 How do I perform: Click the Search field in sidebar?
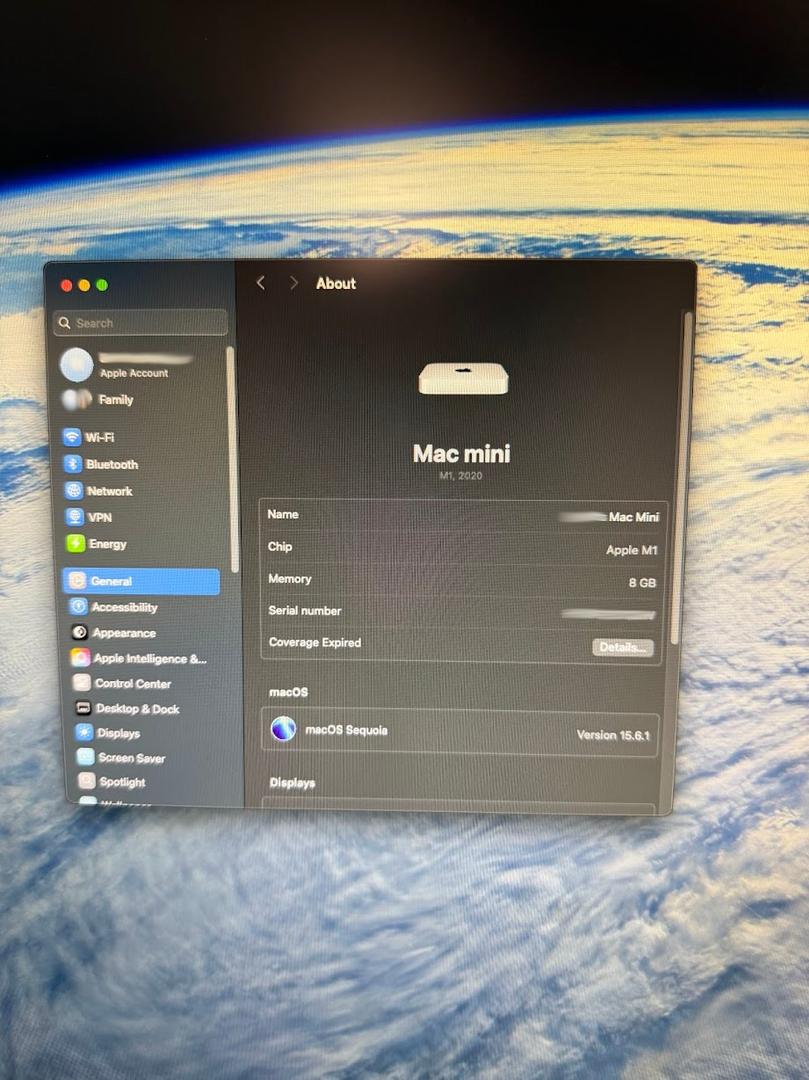(141, 323)
